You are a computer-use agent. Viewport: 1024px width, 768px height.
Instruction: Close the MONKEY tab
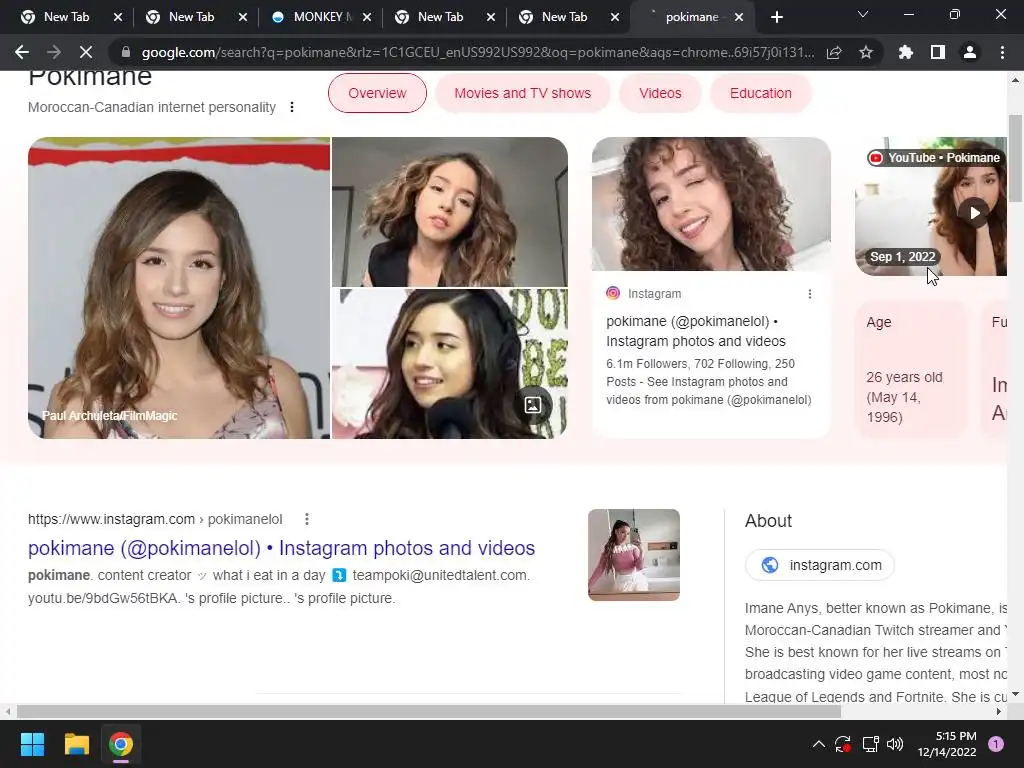pyautogui.click(x=367, y=17)
